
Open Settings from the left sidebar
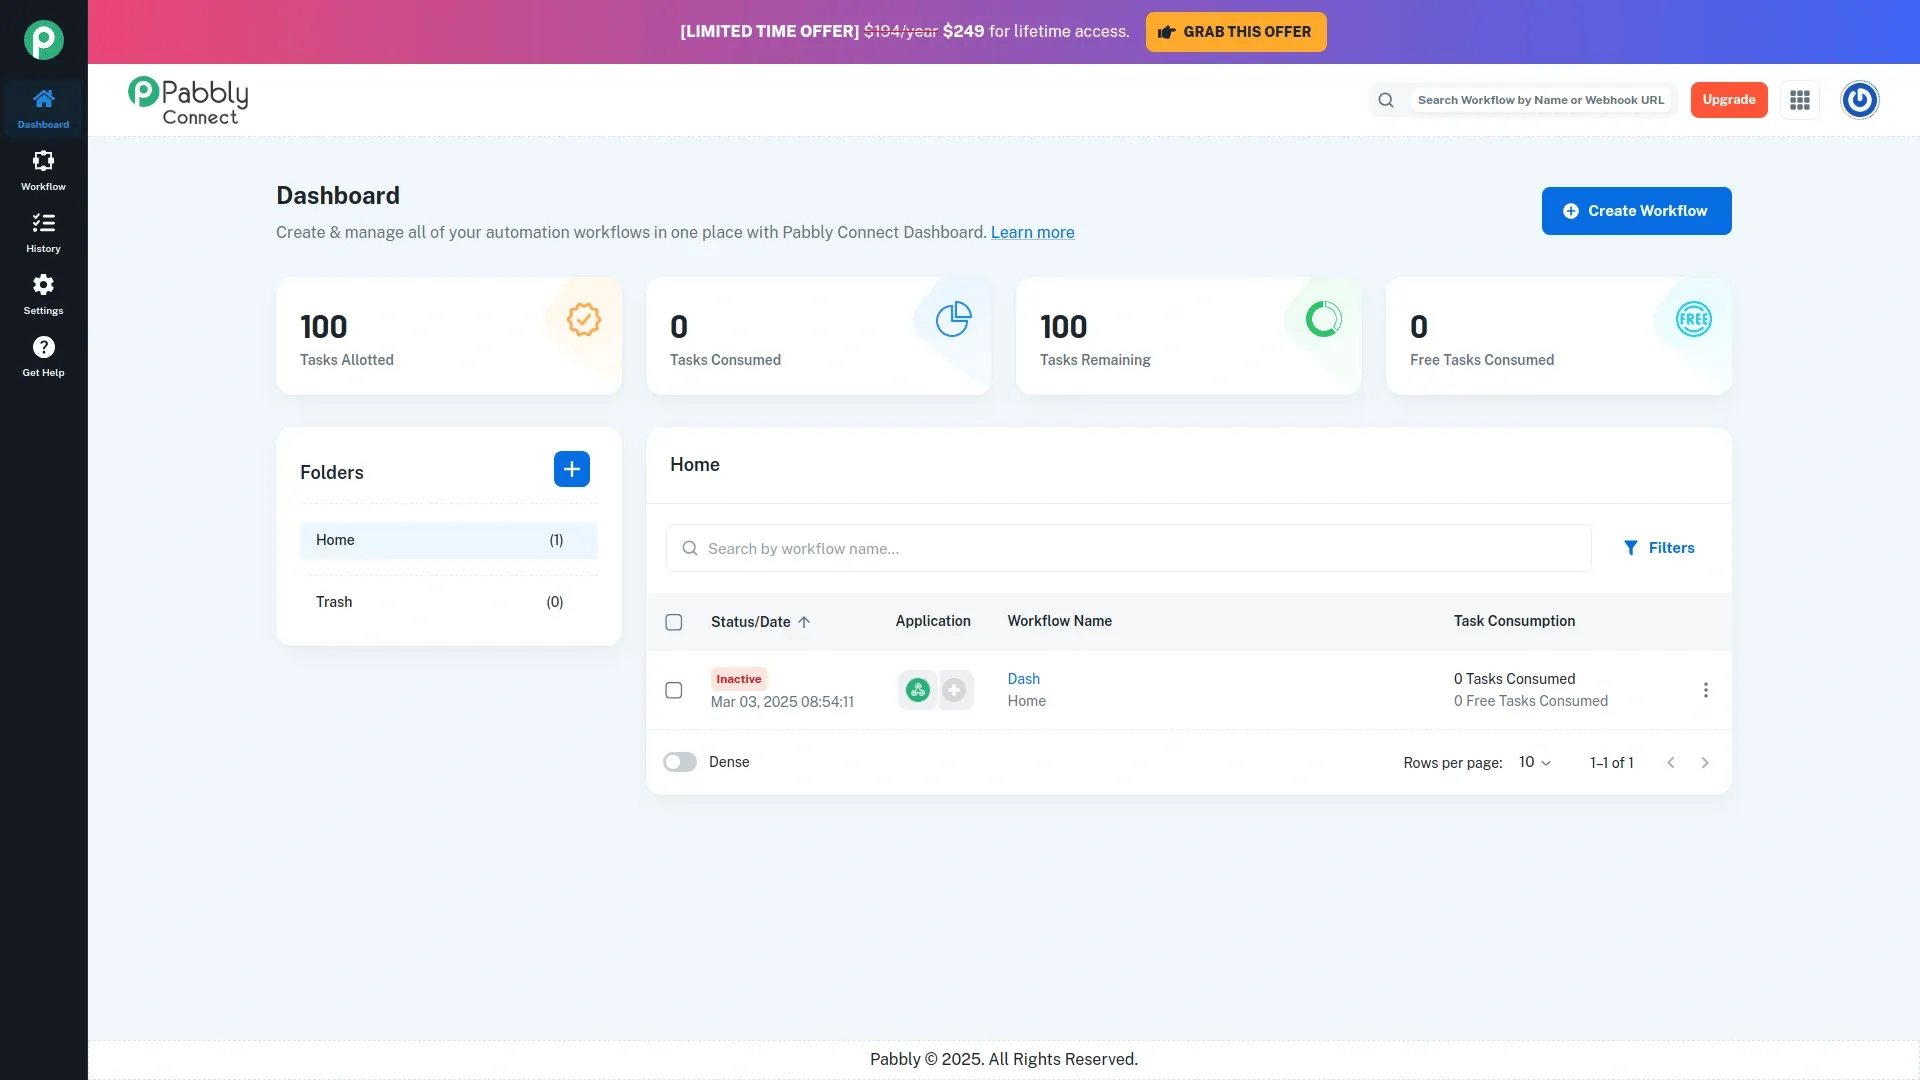pos(43,293)
